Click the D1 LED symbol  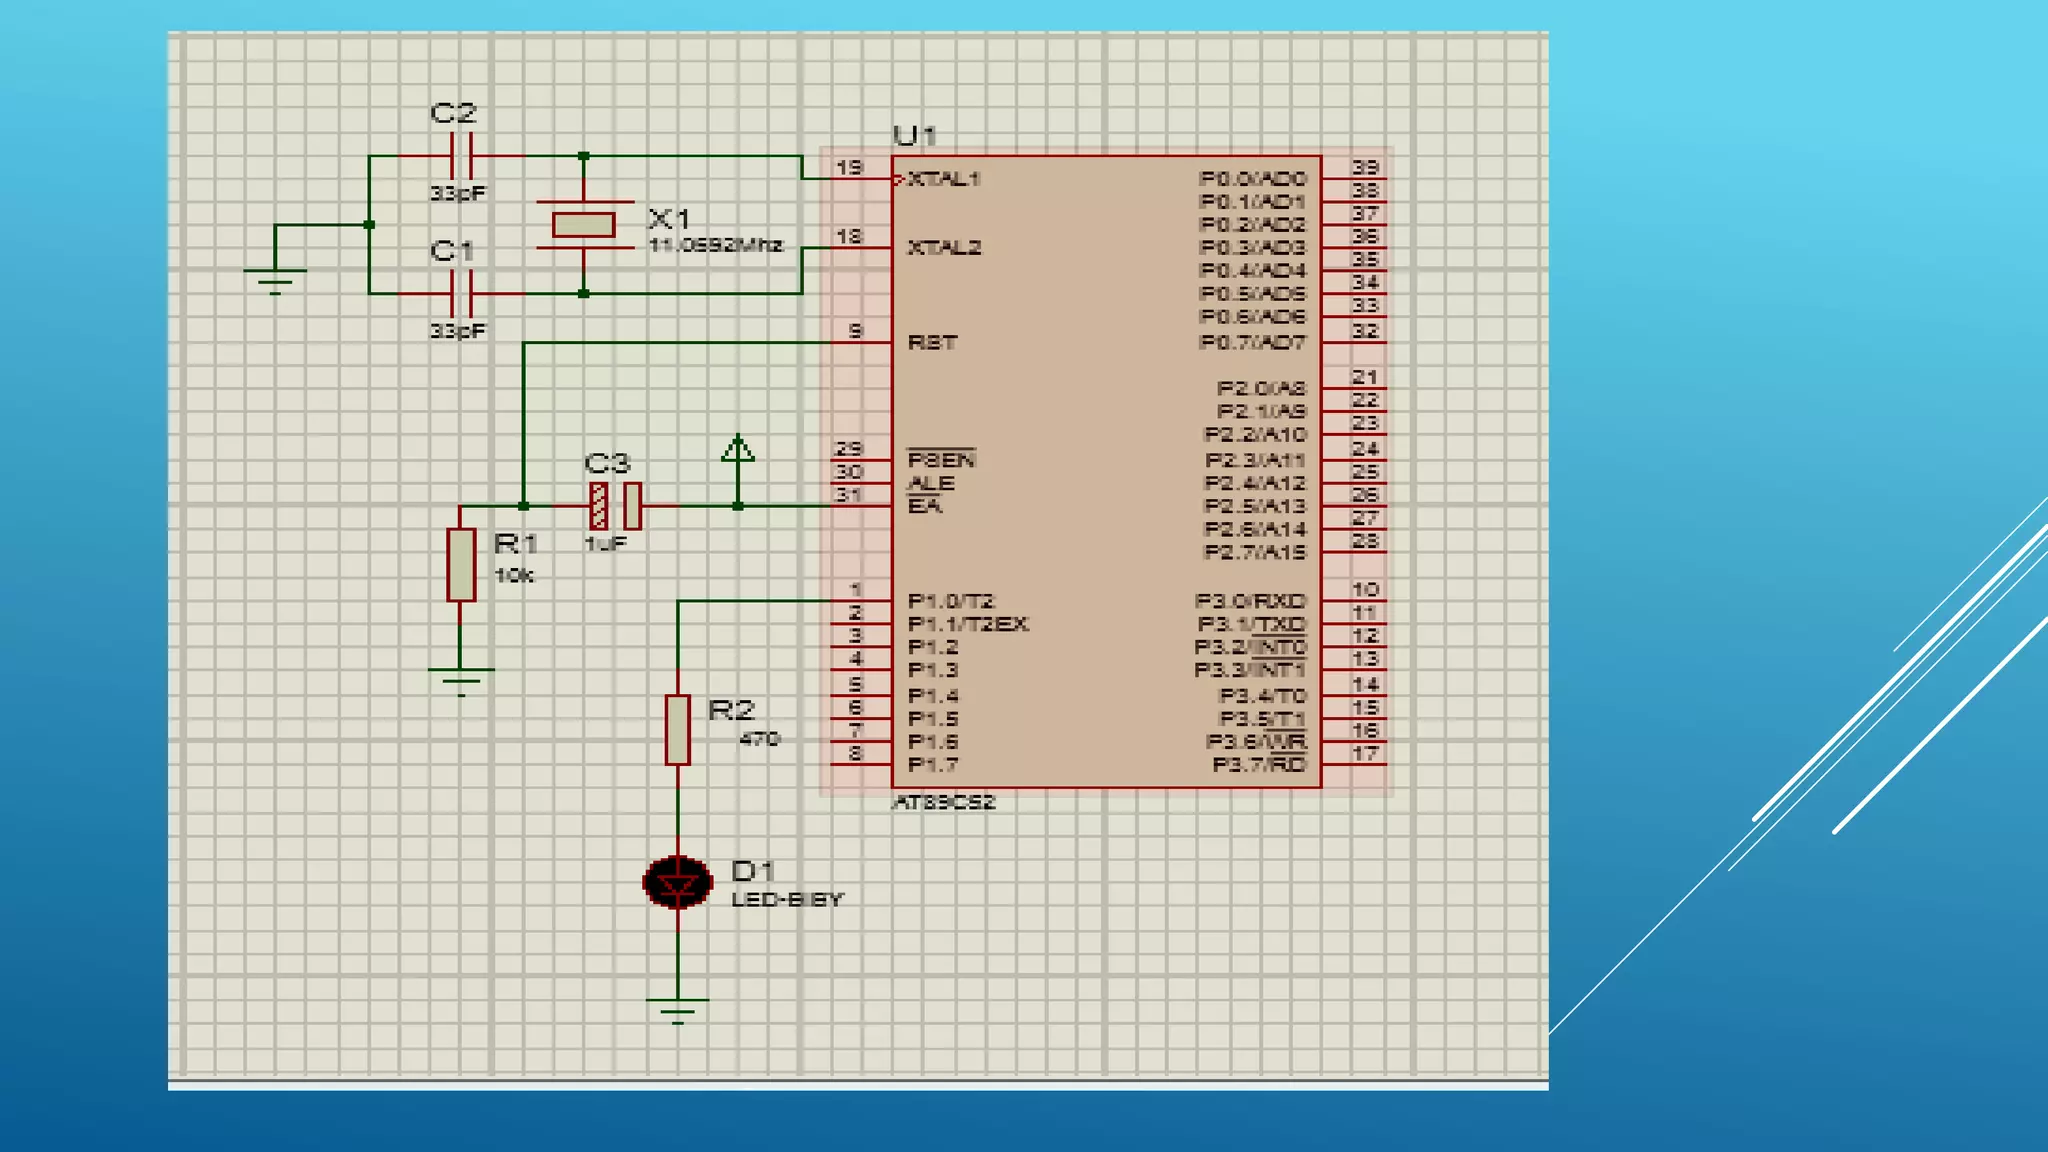(x=678, y=883)
